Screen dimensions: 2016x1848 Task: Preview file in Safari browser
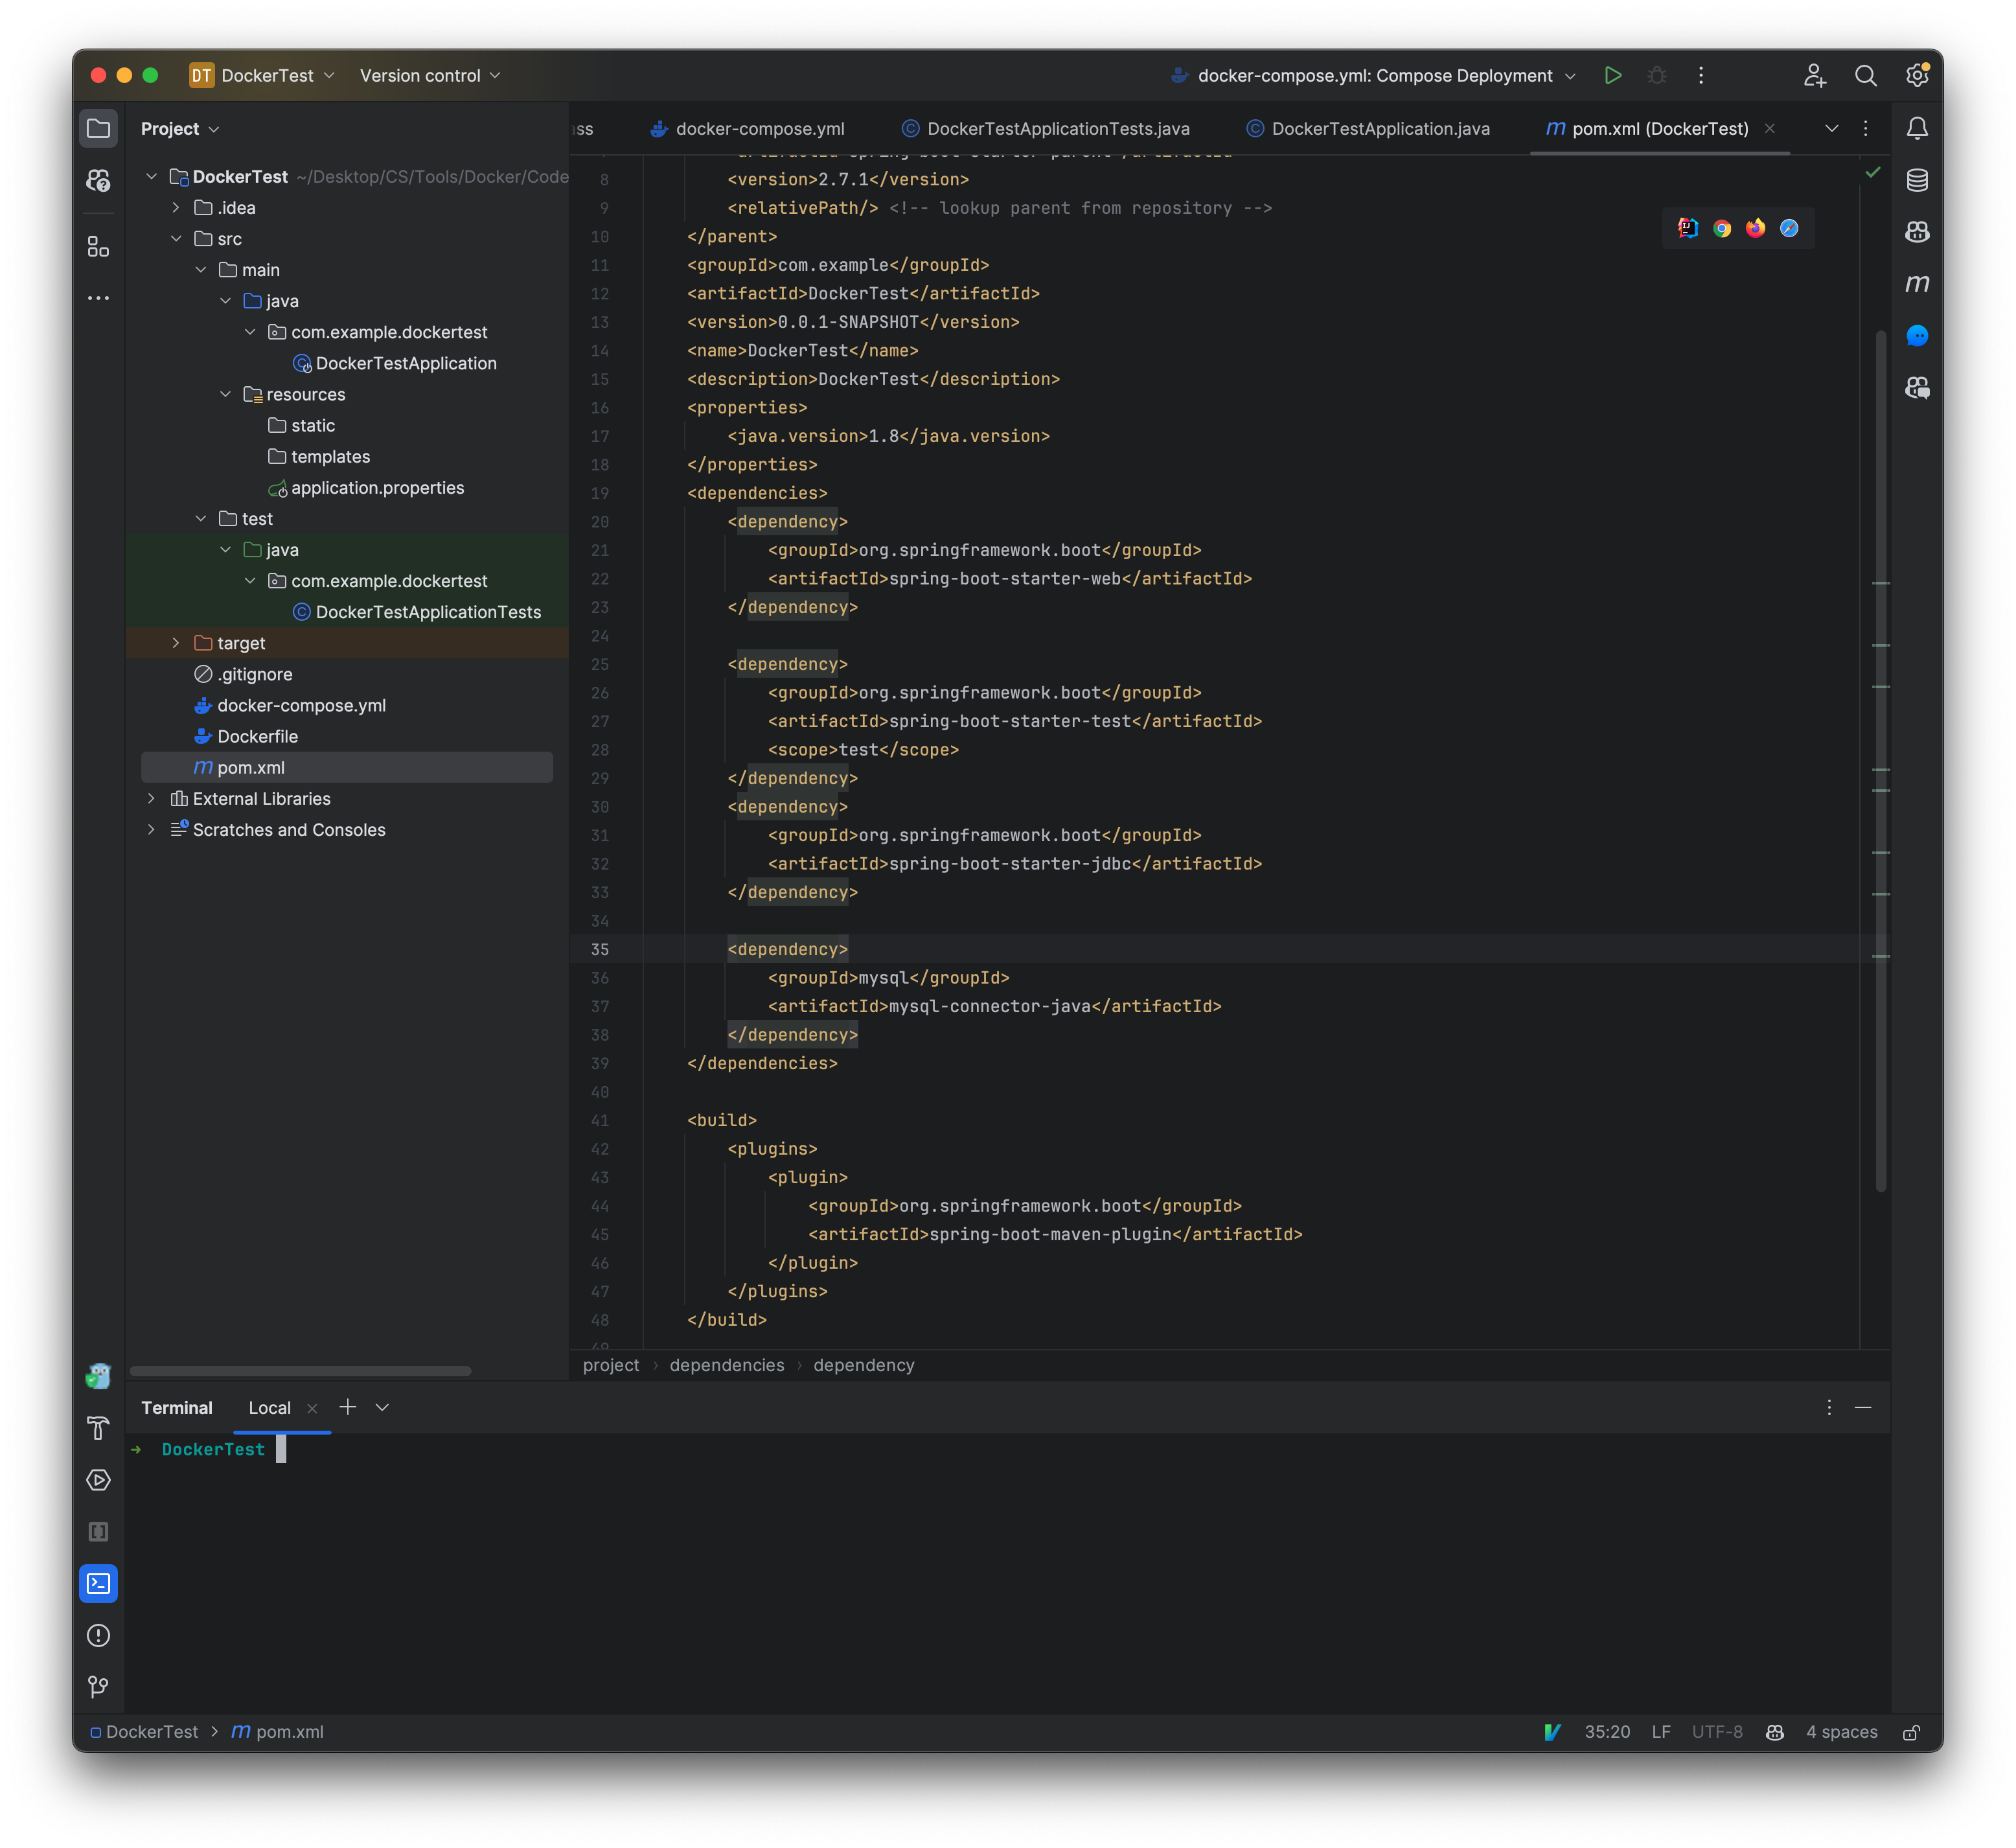(x=1789, y=229)
